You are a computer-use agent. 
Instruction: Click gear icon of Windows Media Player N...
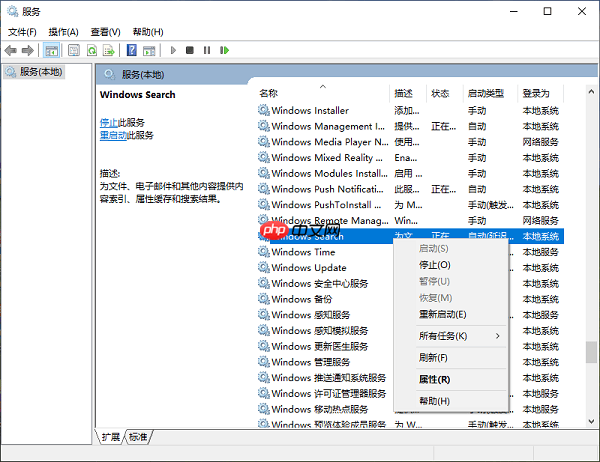(x=264, y=142)
